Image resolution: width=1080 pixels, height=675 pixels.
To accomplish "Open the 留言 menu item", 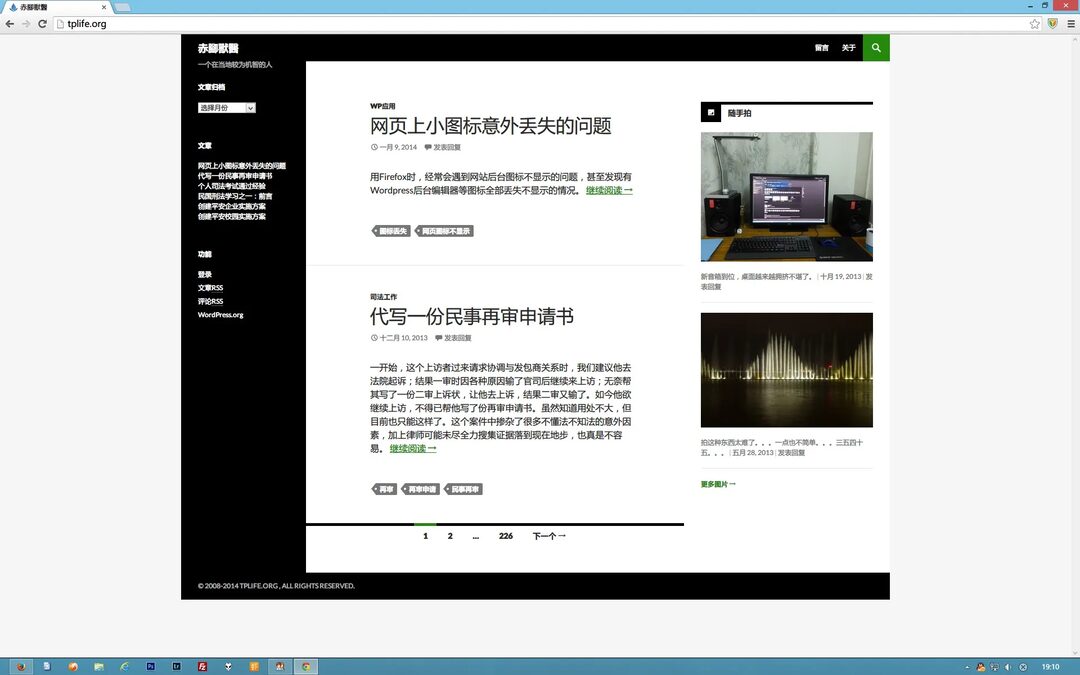I will [x=821, y=47].
